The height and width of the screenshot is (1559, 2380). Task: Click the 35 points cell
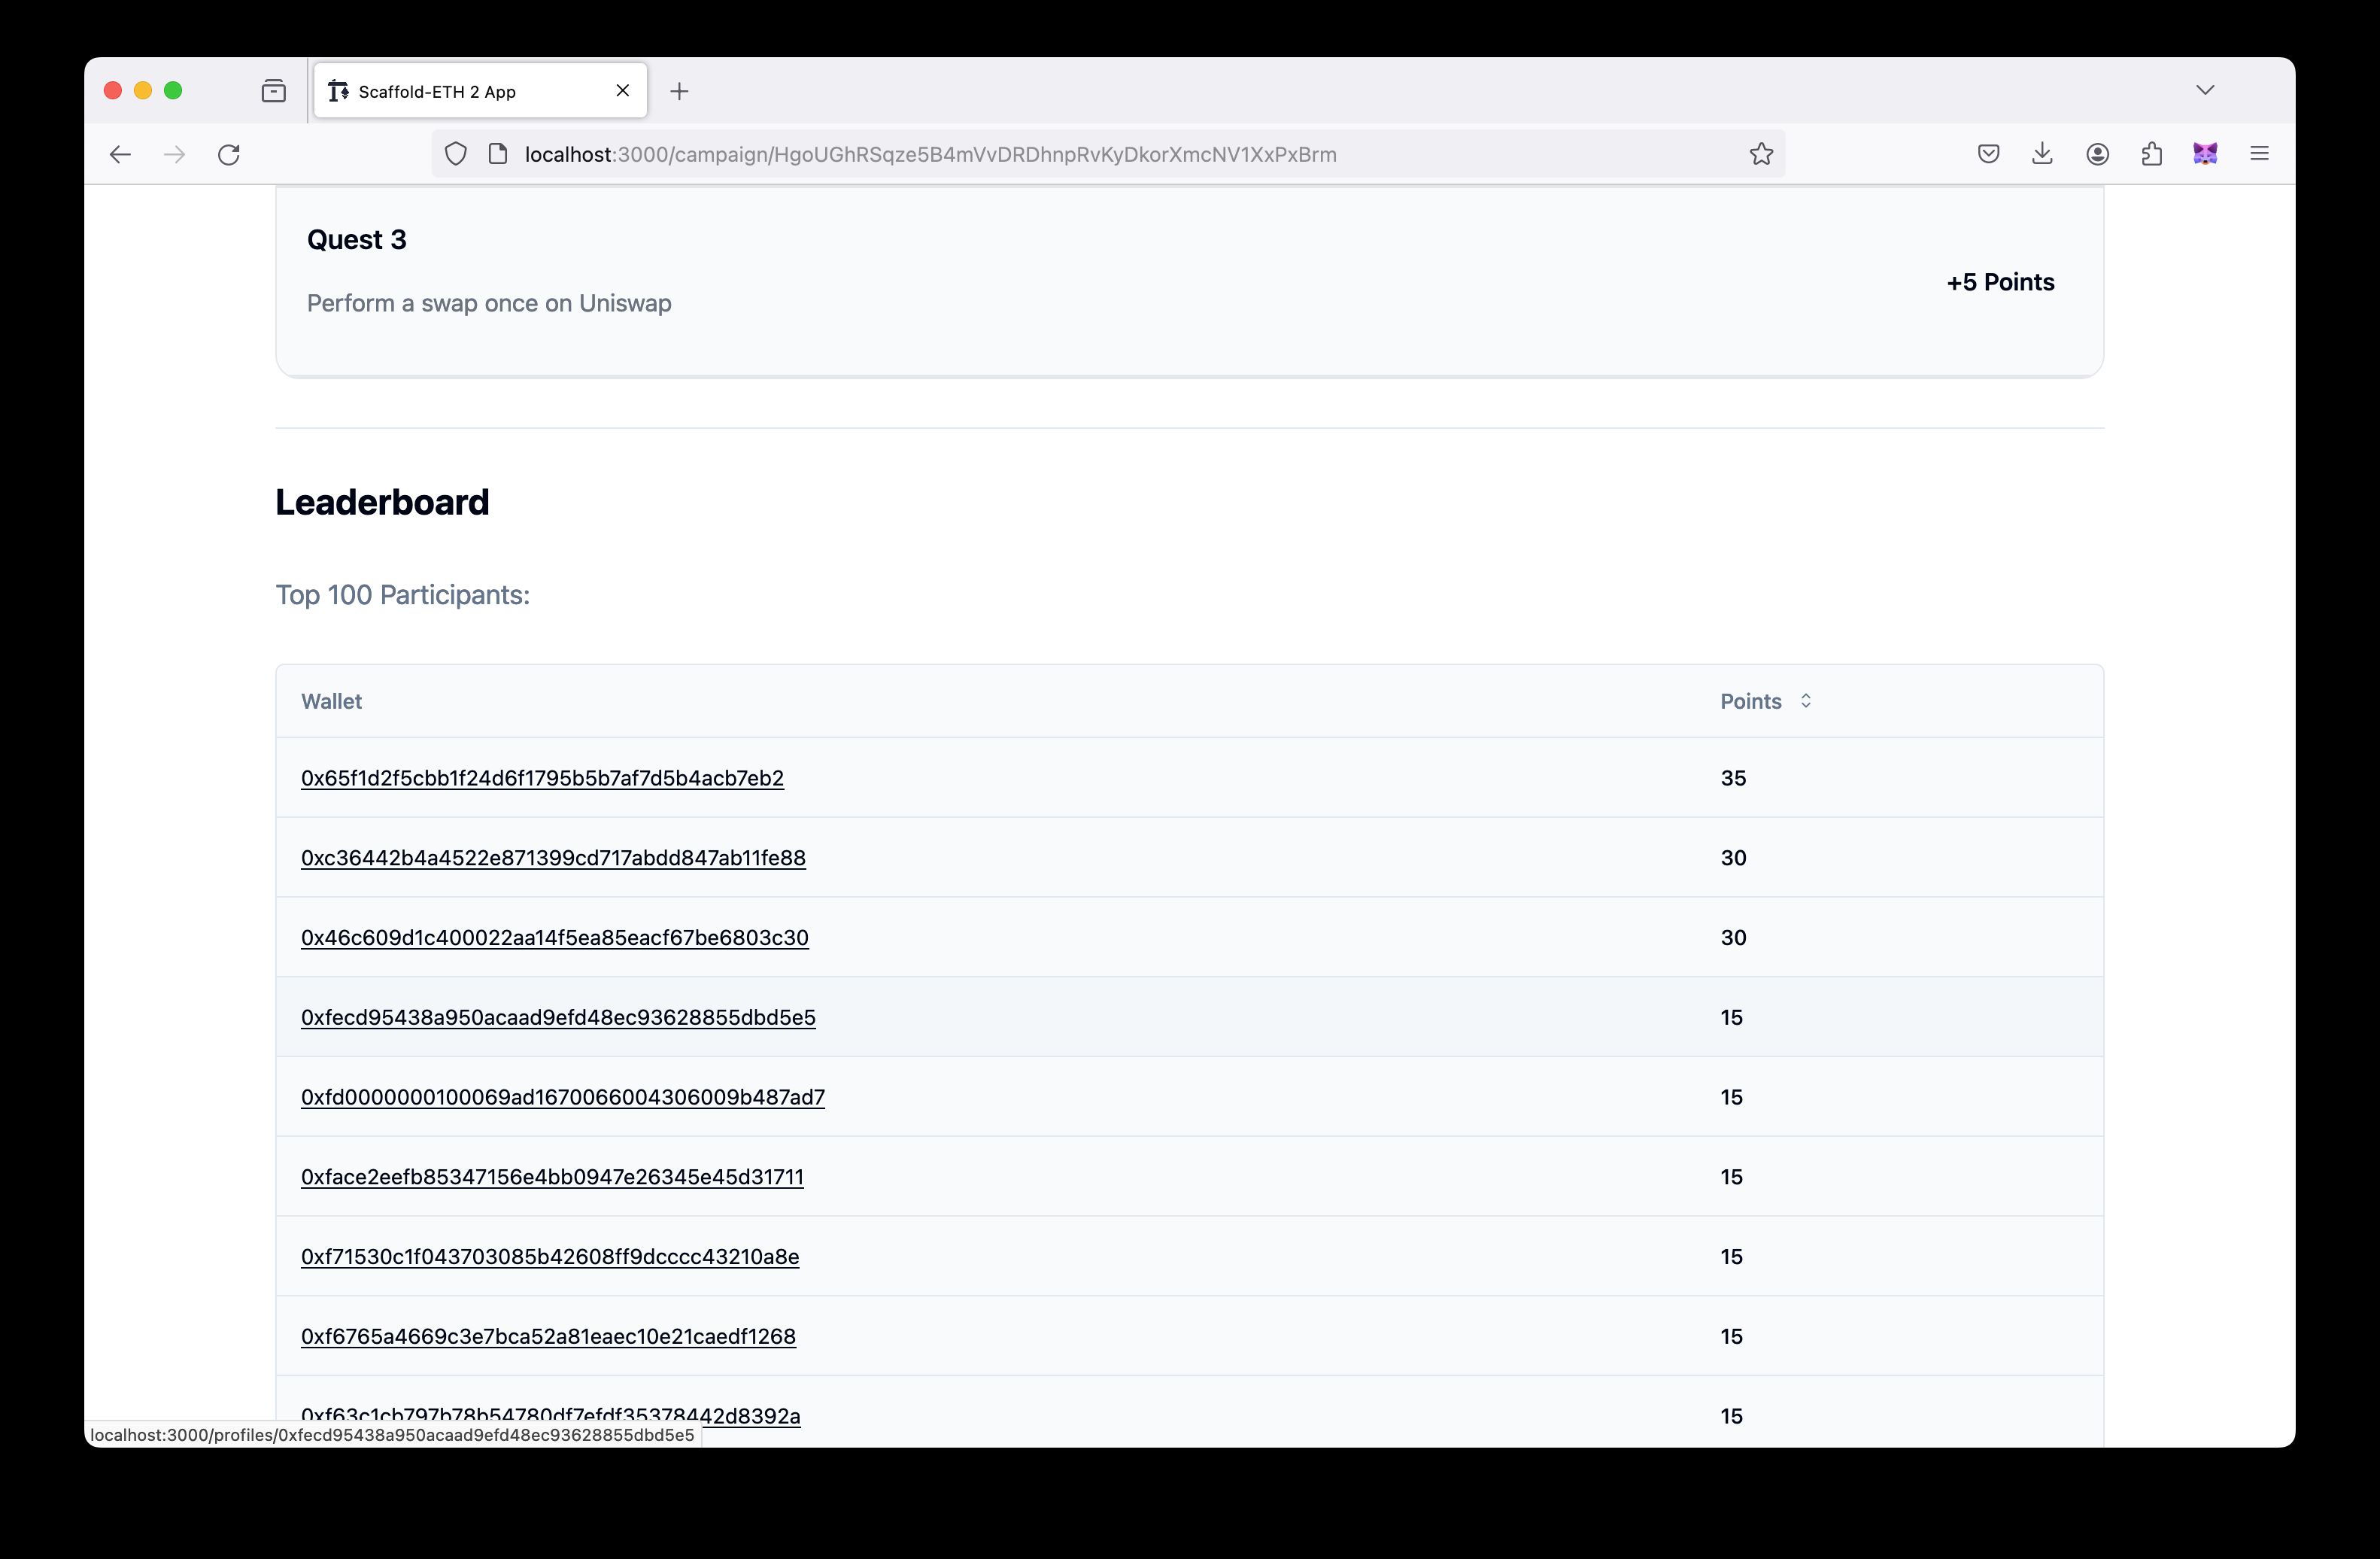[x=1733, y=778]
